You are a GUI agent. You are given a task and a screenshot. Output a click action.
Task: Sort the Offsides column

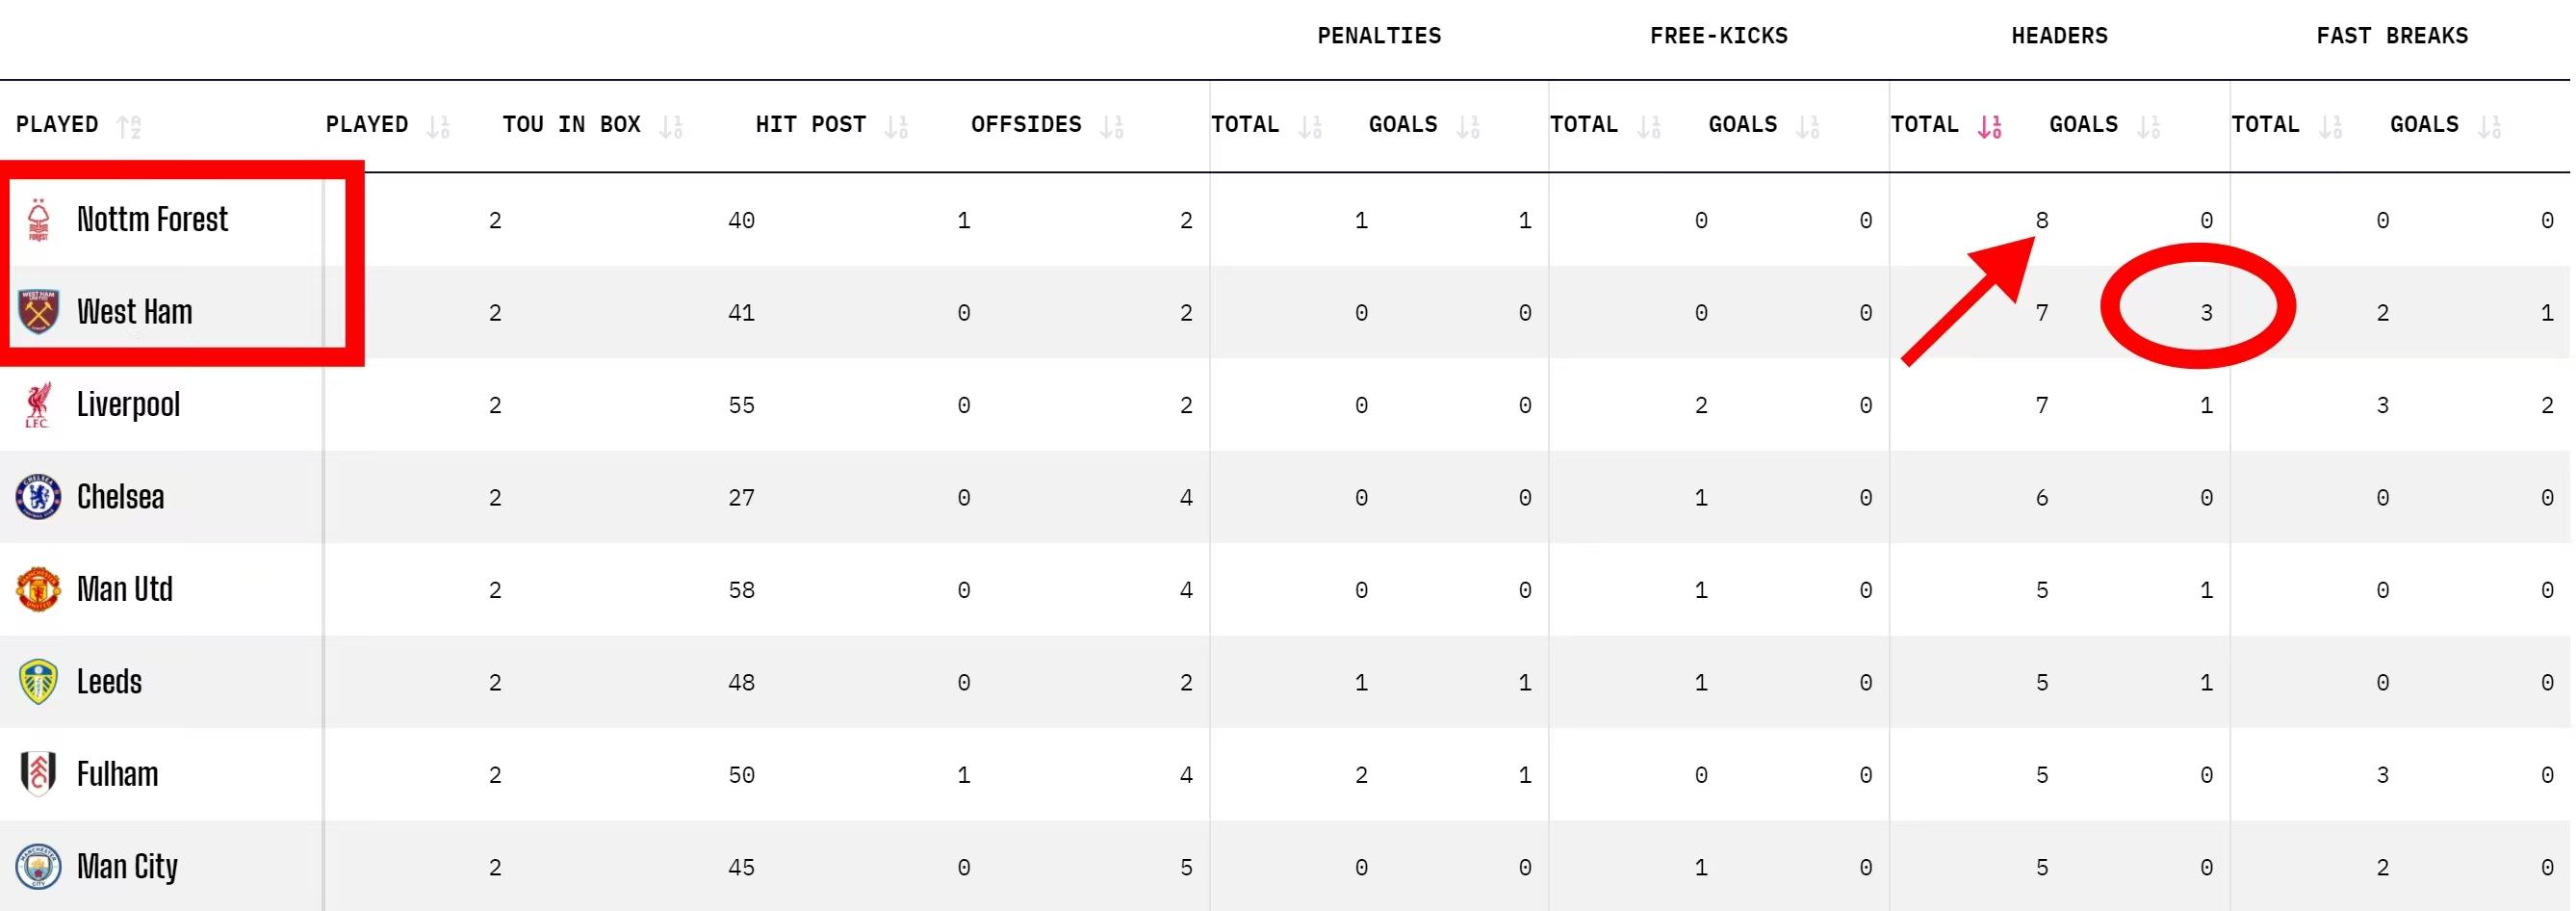[1112, 127]
